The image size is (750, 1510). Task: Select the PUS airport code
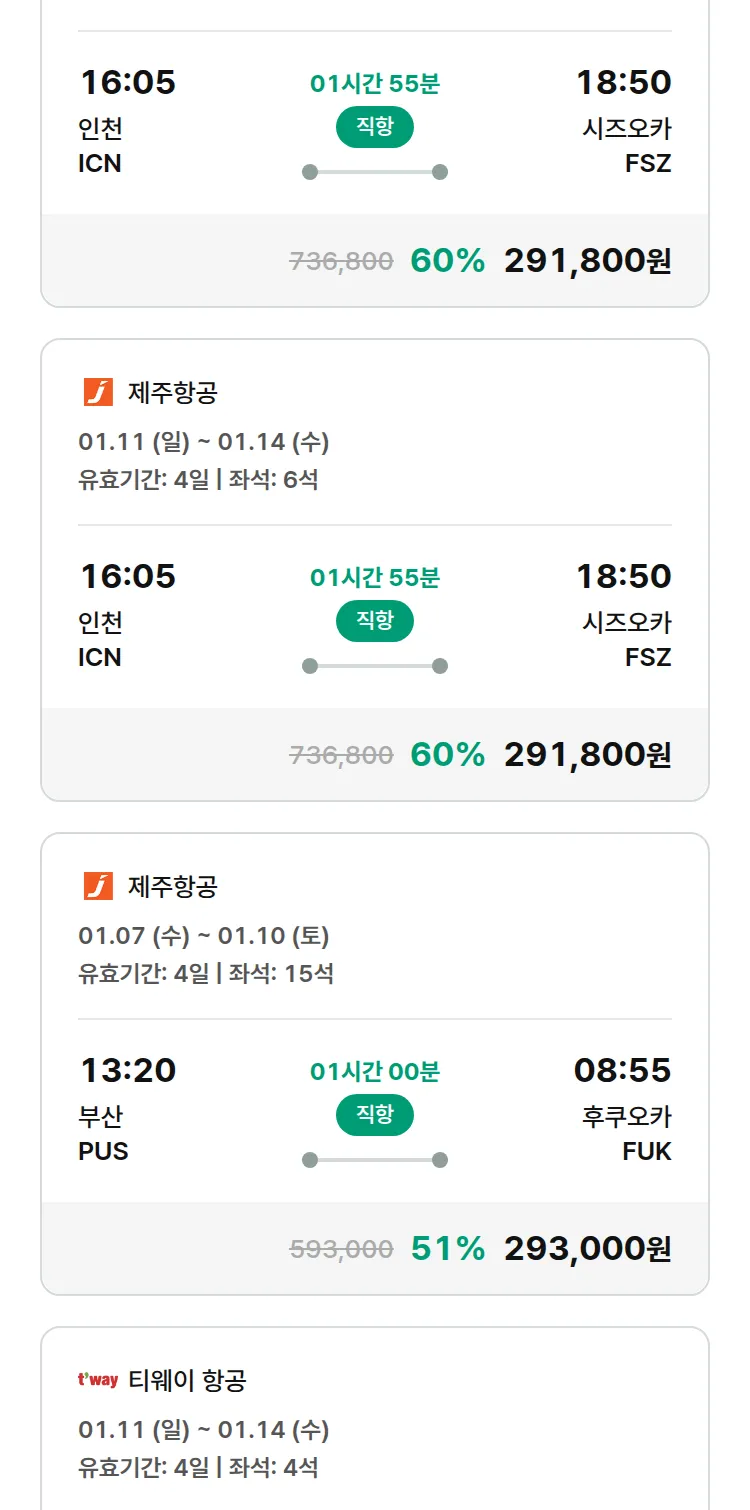click(x=103, y=1151)
